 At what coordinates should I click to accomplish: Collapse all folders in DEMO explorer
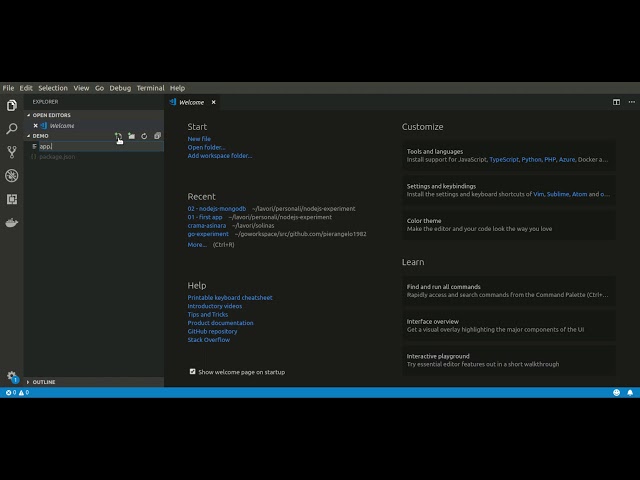coord(158,136)
